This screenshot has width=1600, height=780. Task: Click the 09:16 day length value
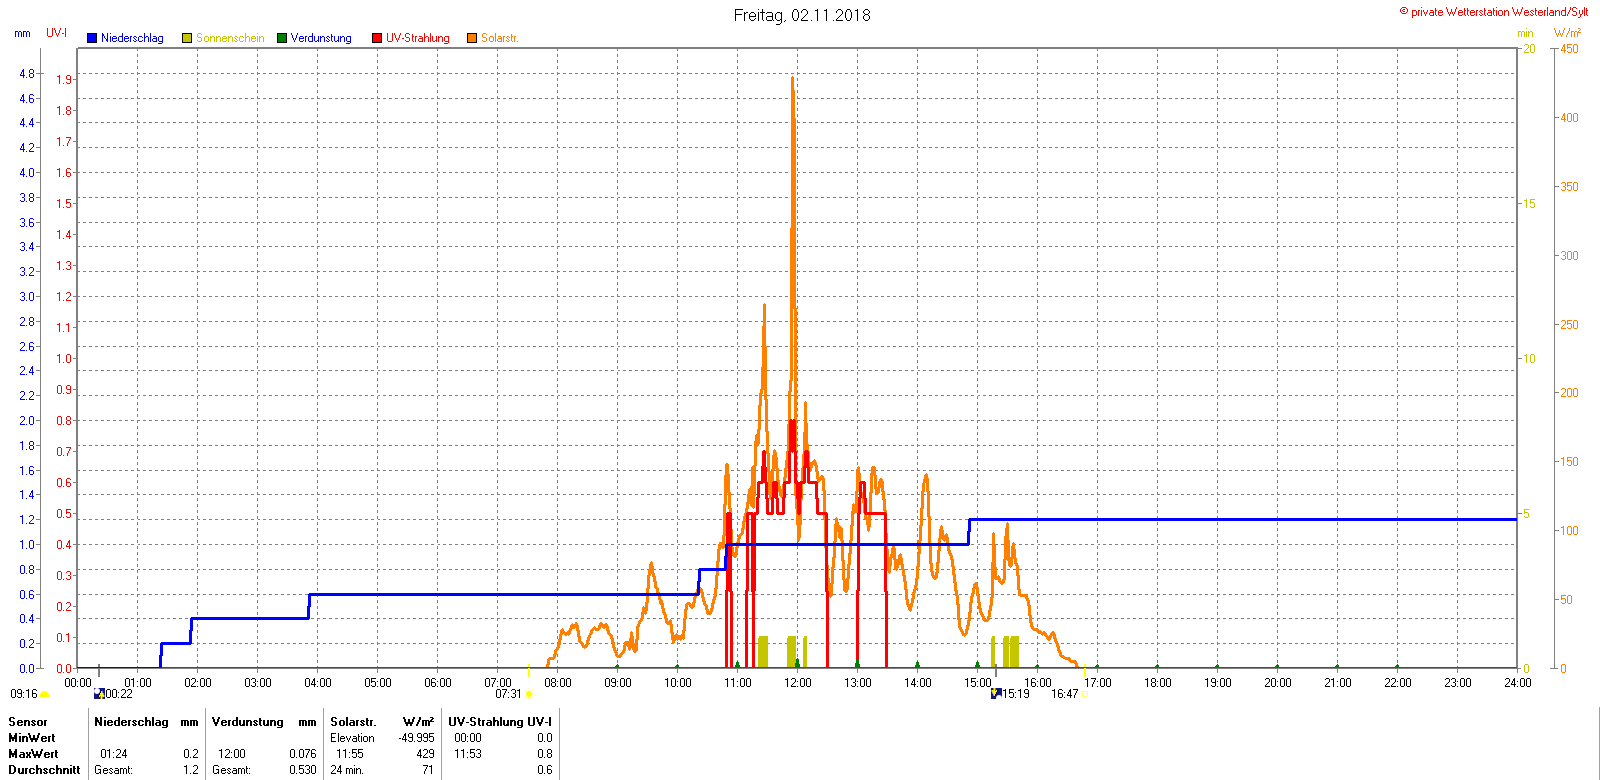click(24, 694)
